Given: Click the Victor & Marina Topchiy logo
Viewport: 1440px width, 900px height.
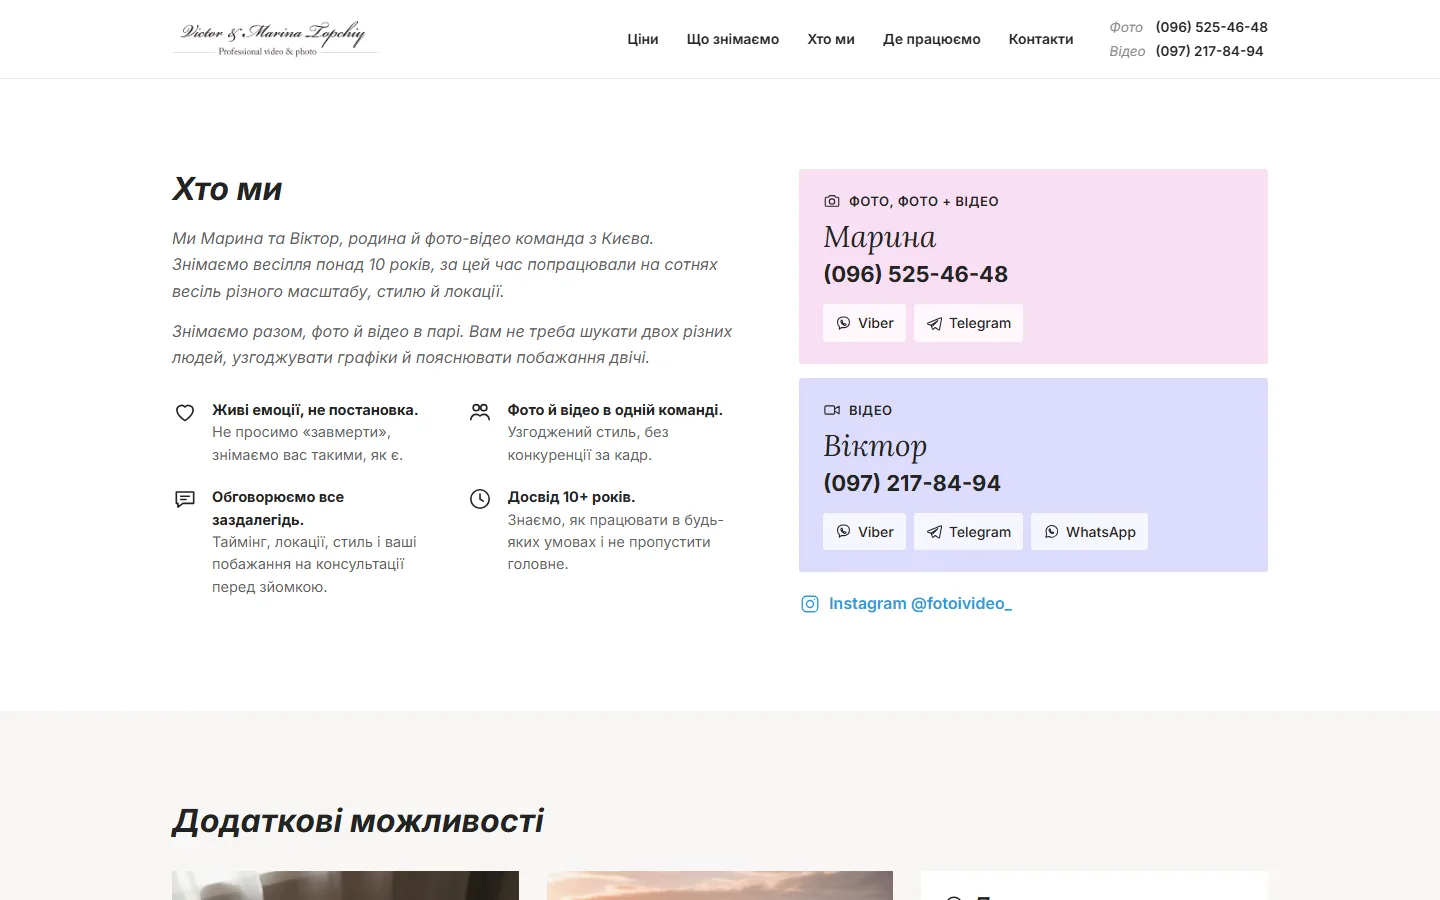Looking at the screenshot, I should [x=275, y=38].
